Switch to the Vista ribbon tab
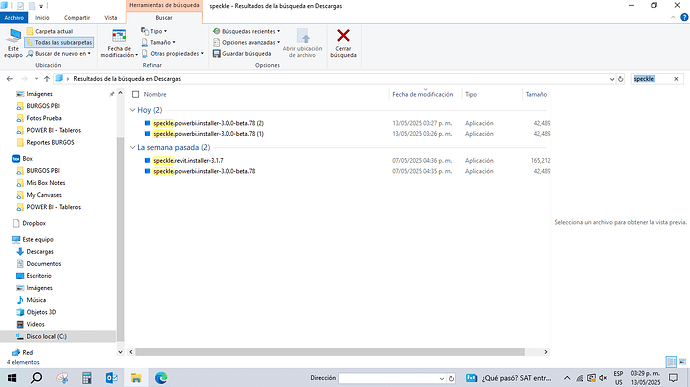 pyautogui.click(x=111, y=18)
